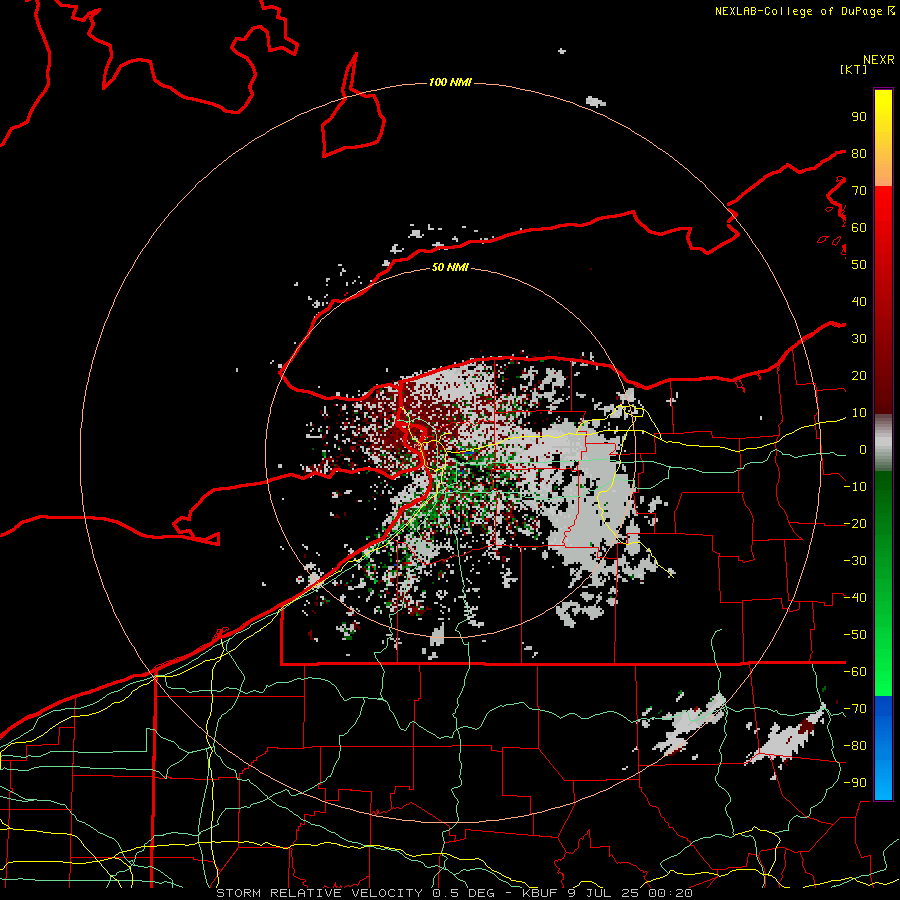This screenshot has width=900, height=900.
Task: Click the STORM RELATIVE VELOCITY caption text
Action: click(321, 893)
